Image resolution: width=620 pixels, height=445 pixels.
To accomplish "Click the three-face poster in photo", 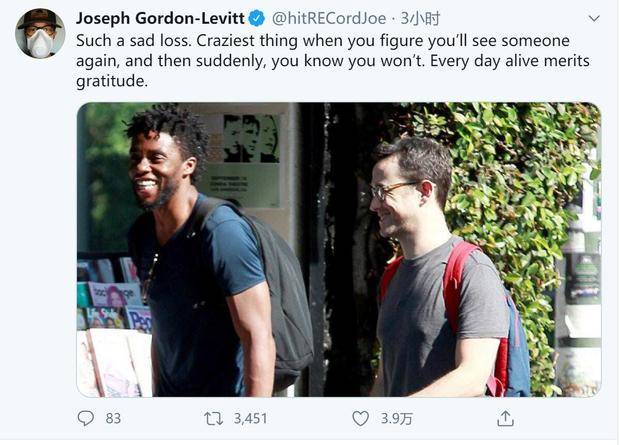I will click(251, 138).
